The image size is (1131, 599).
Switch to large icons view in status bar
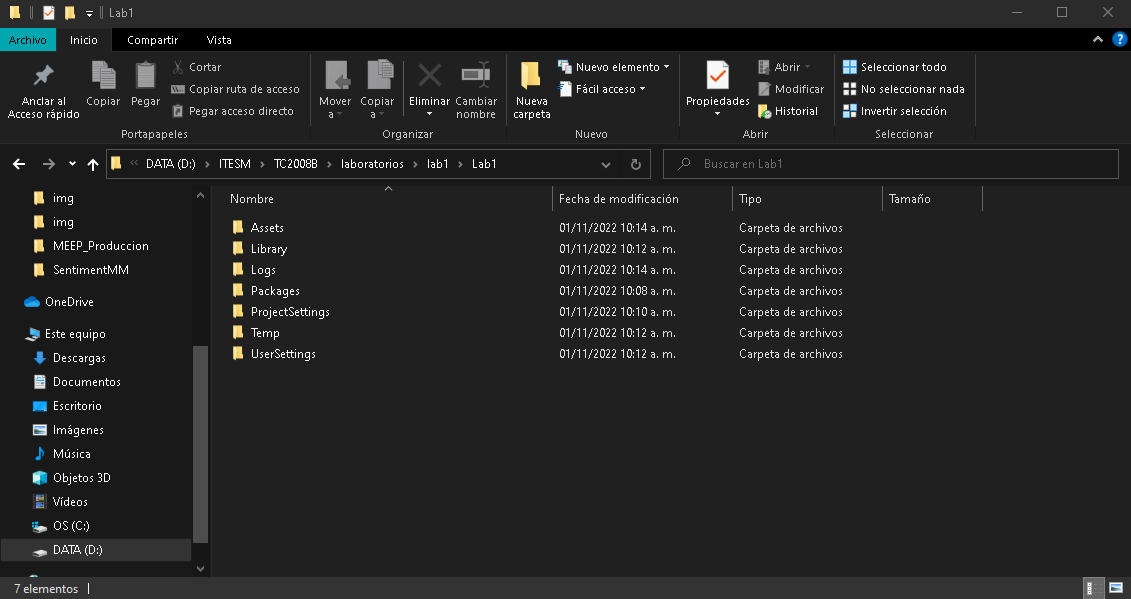[1115, 589]
